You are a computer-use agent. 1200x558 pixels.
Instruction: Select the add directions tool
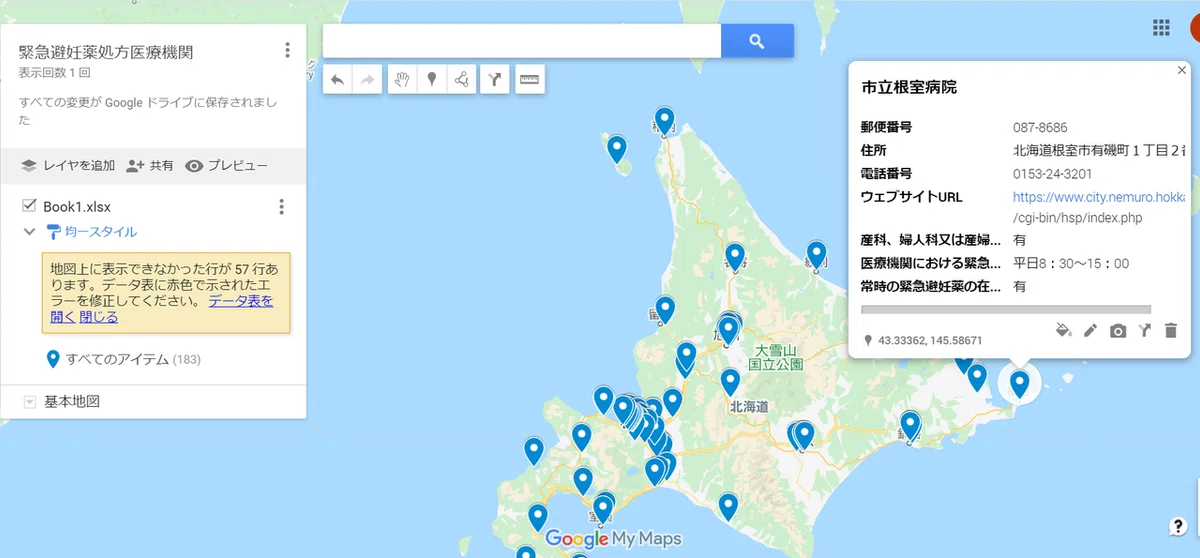pyautogui.click(x=494, y=80)
